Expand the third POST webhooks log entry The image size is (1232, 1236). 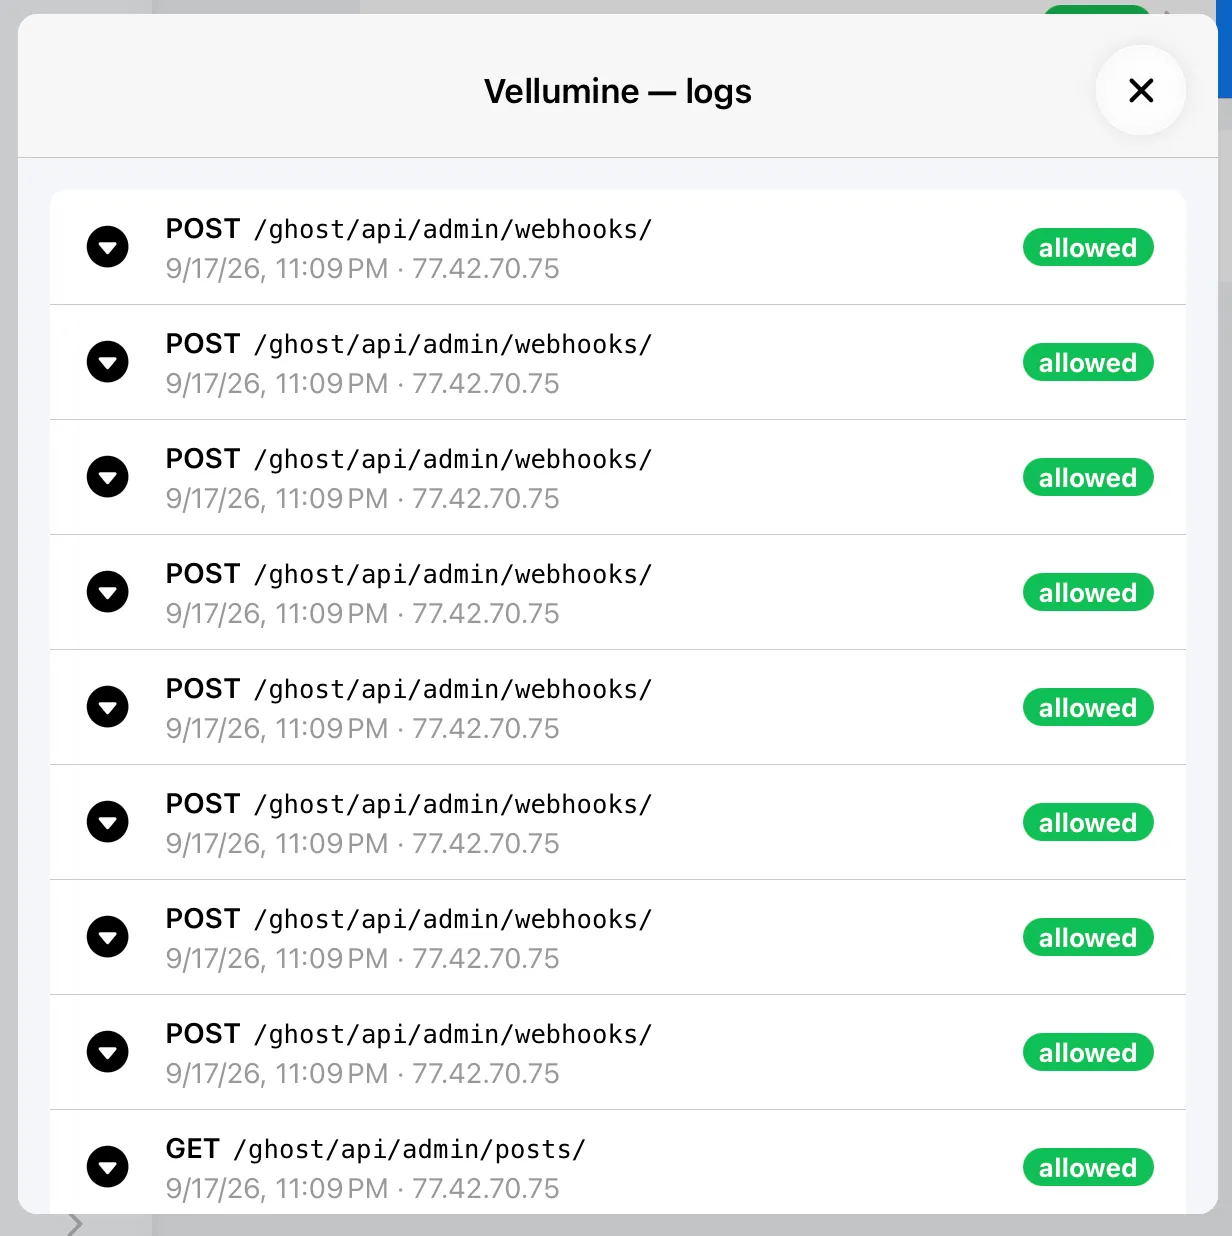[107, 477]
